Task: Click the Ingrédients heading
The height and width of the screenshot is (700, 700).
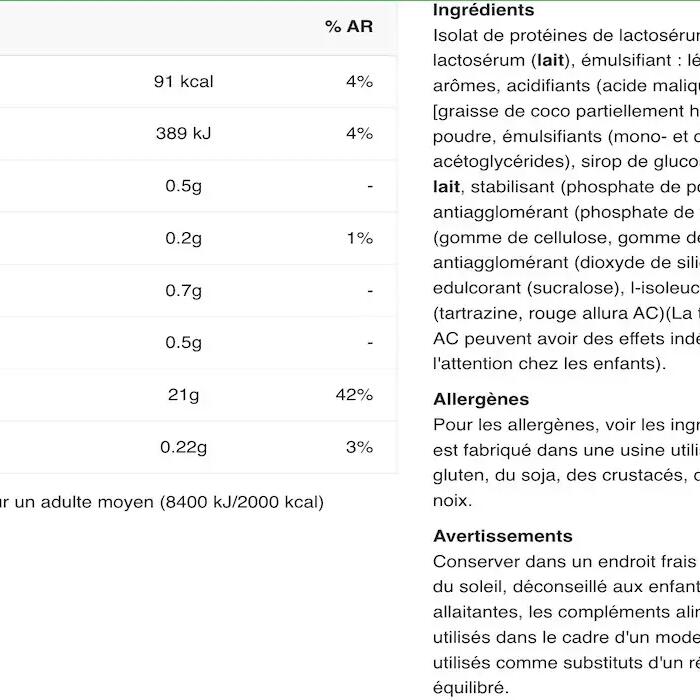Action: coord(483,10)
